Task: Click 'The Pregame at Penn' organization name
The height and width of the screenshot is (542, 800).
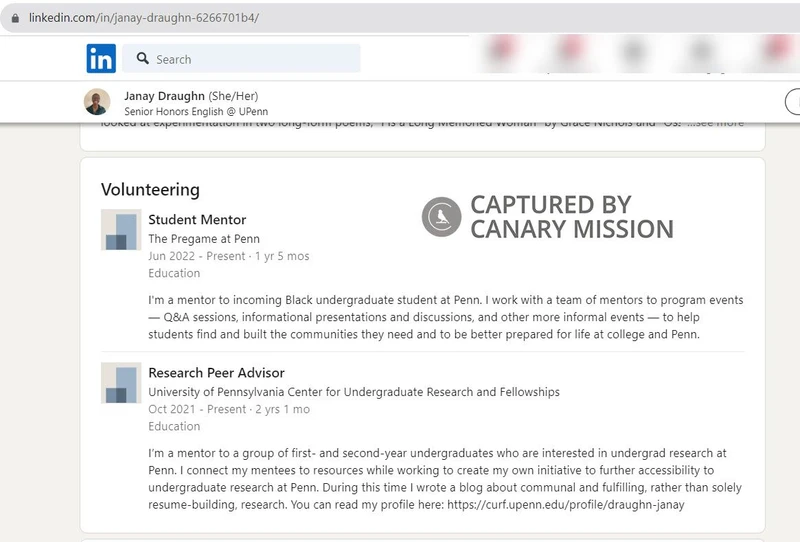Action: pos(204,239)
